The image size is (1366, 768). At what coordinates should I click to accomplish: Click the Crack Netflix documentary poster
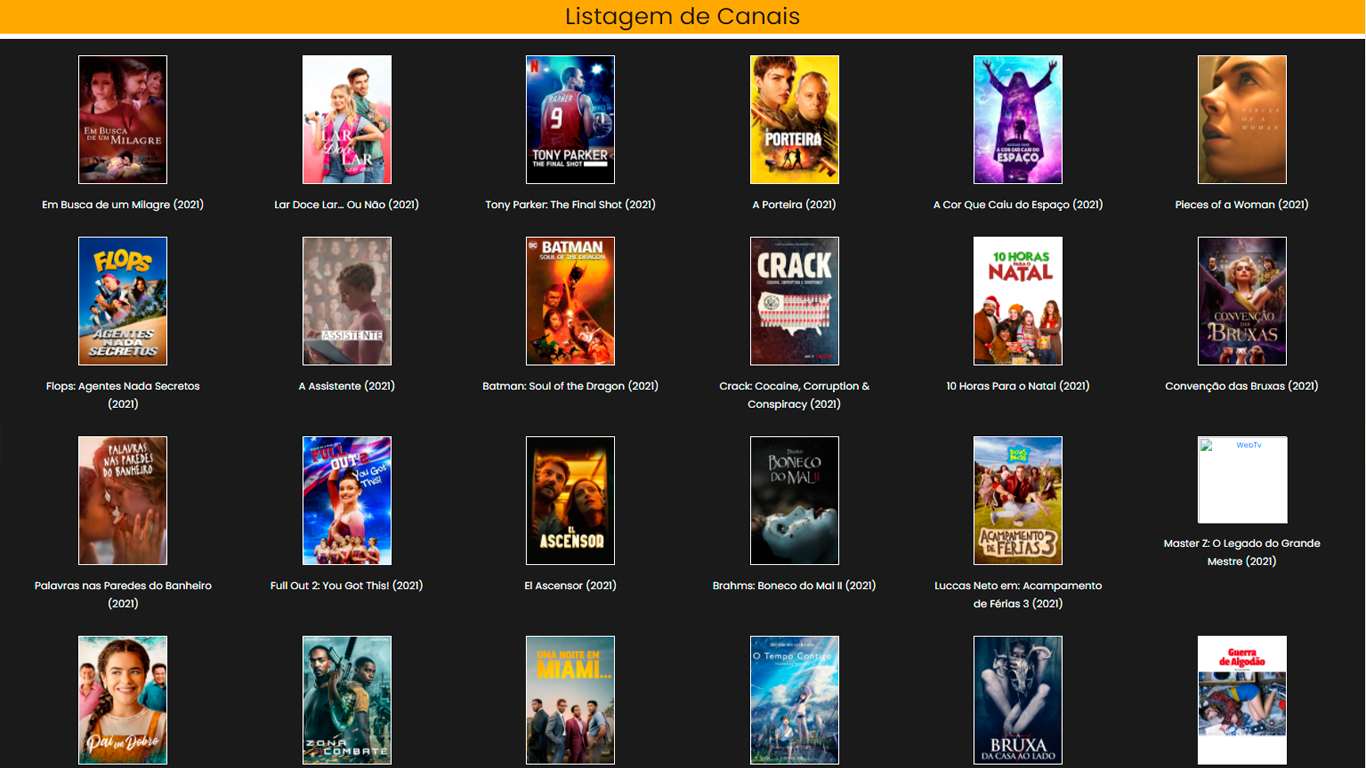pos(794,301)
